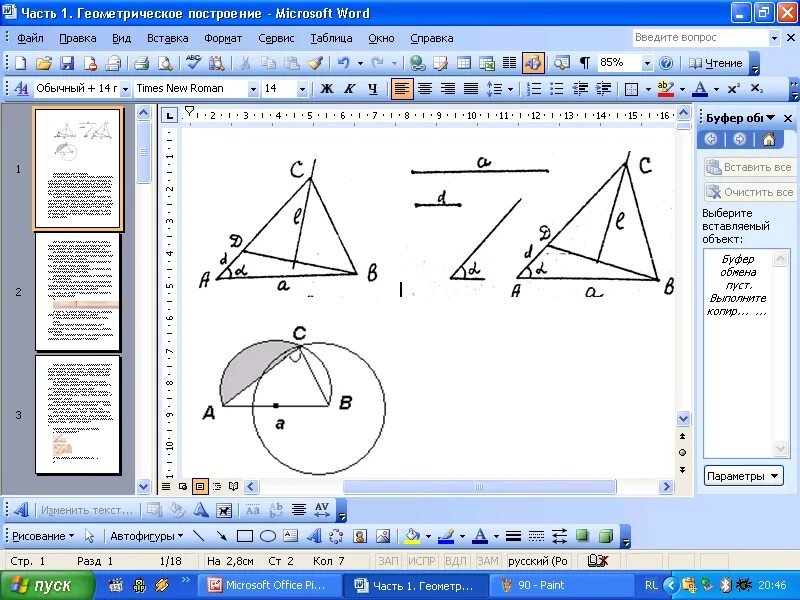Open the Формат menu
The image size is (800, 600).
coord(223,38)
